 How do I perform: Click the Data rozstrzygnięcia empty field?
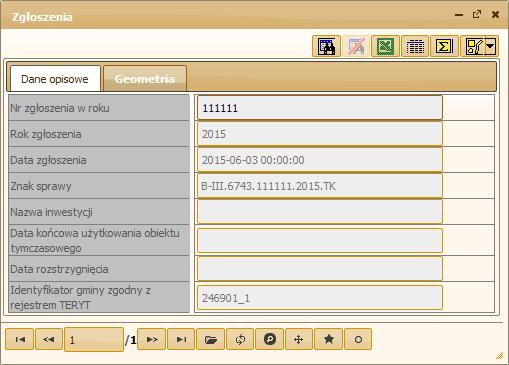click(320, 269)
